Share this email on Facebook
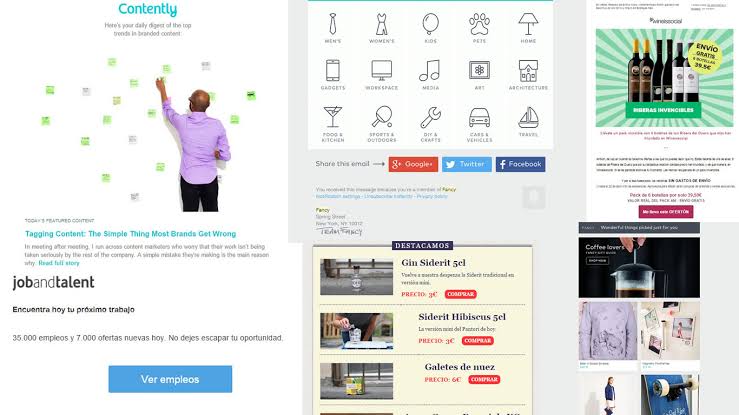The height and width of the screenshot is (415, 739). point(520,164)
